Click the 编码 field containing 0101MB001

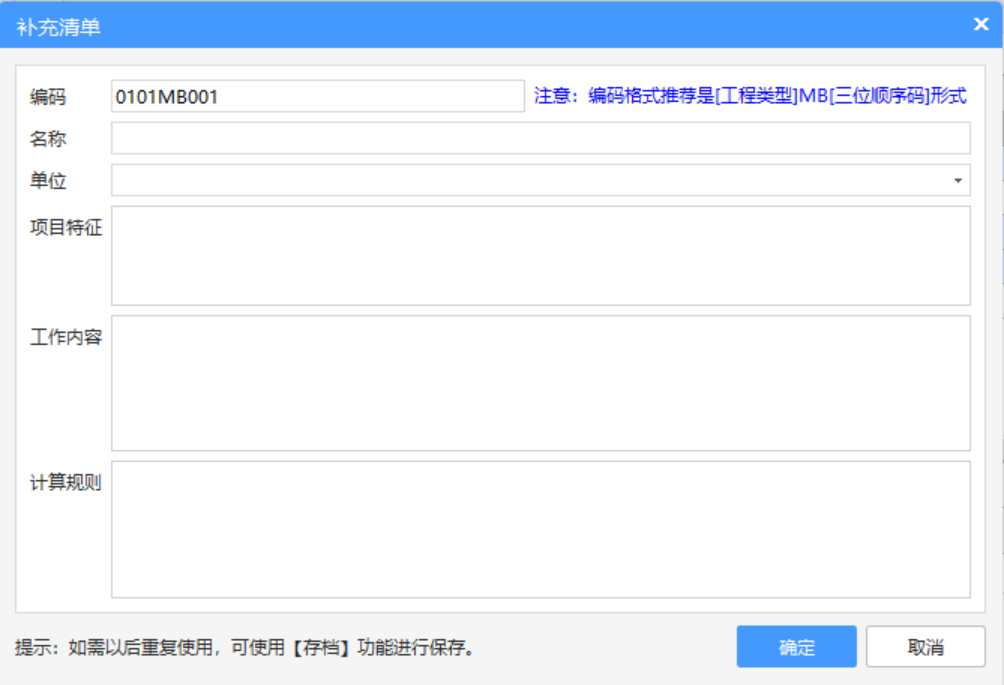[317, 97]
